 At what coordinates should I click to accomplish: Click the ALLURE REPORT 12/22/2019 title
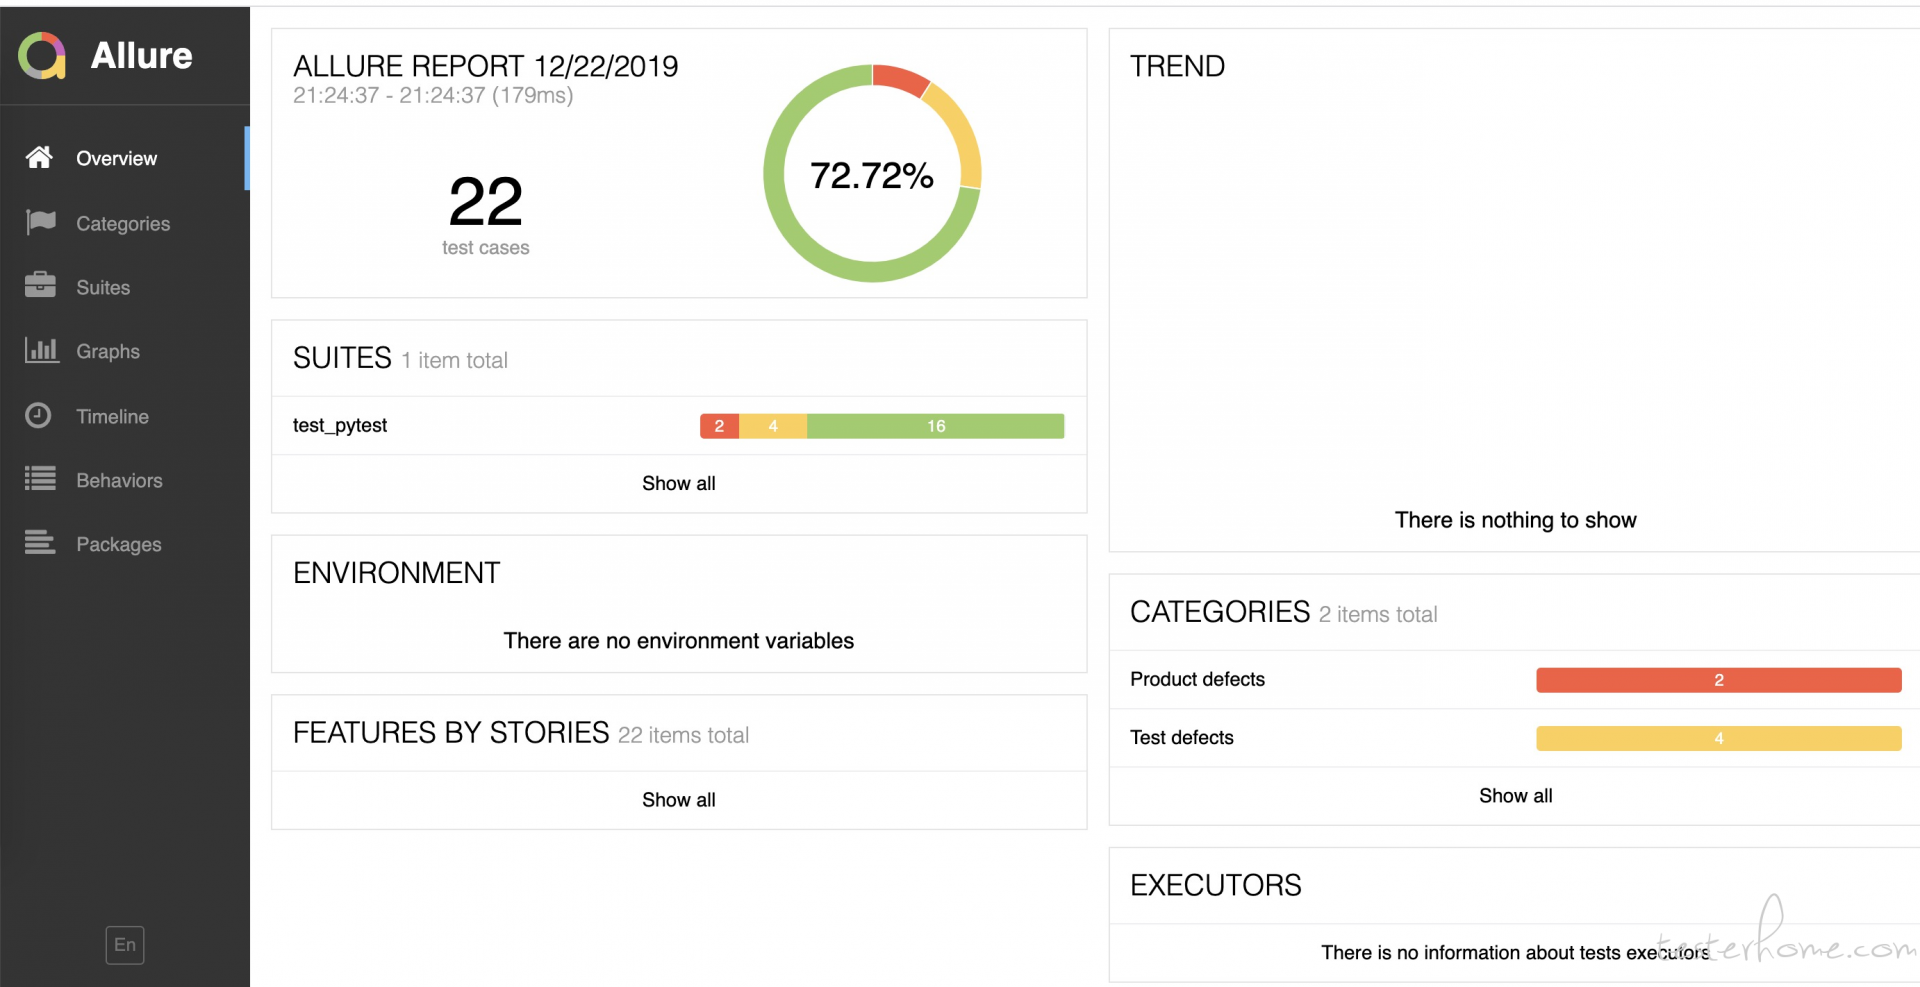click(x=486, y=66)
